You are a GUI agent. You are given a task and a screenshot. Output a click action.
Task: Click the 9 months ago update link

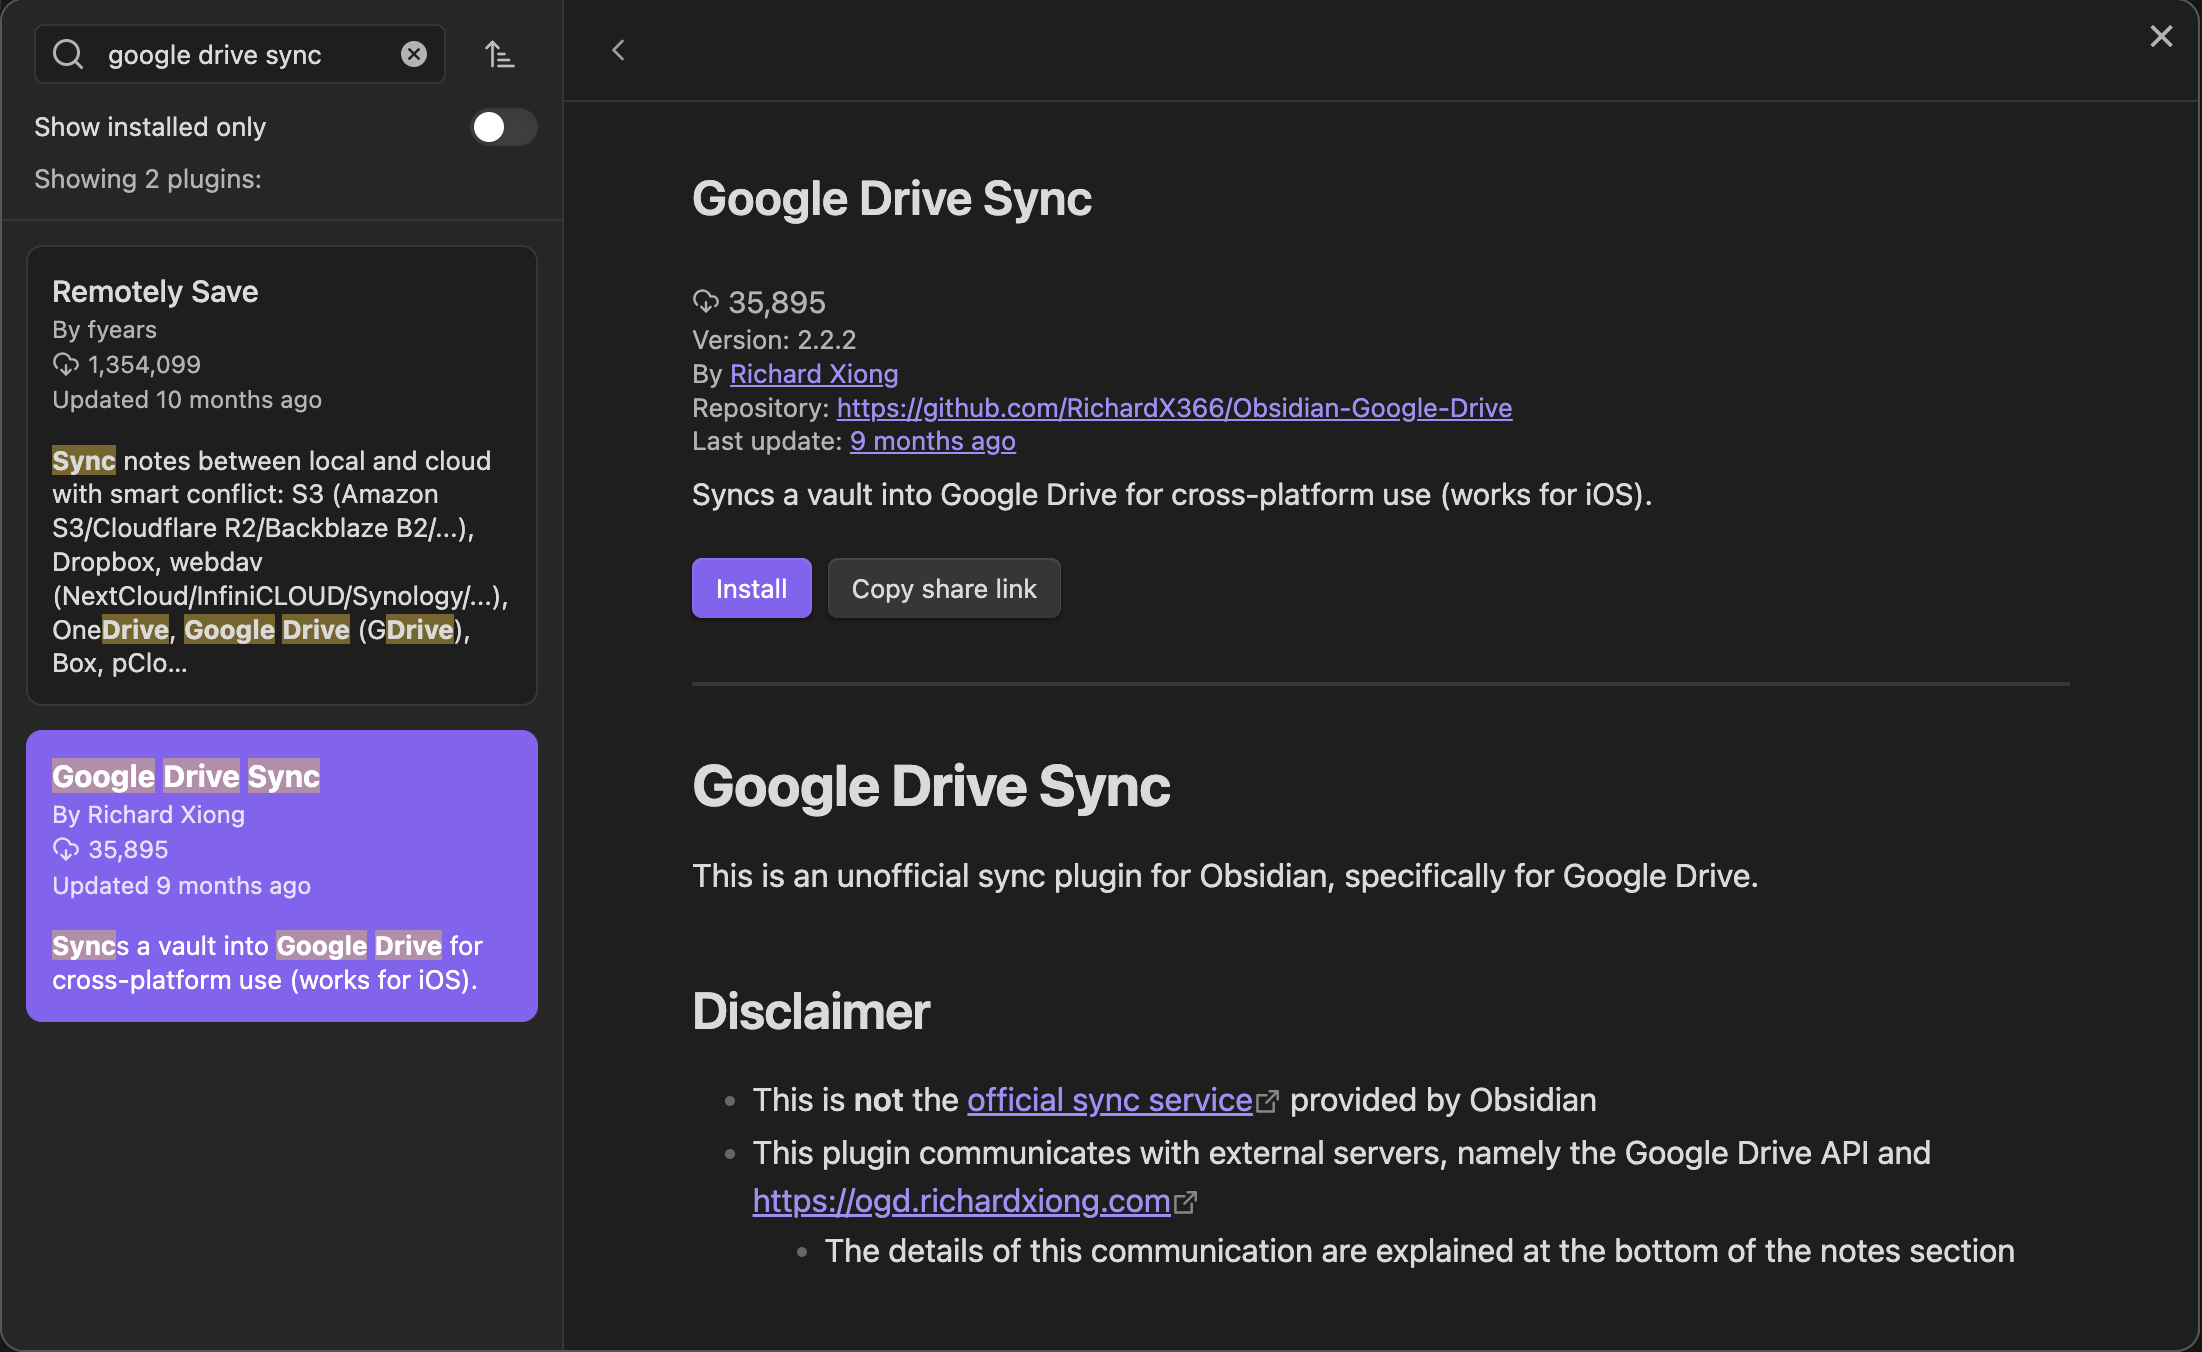click(933, 441)
